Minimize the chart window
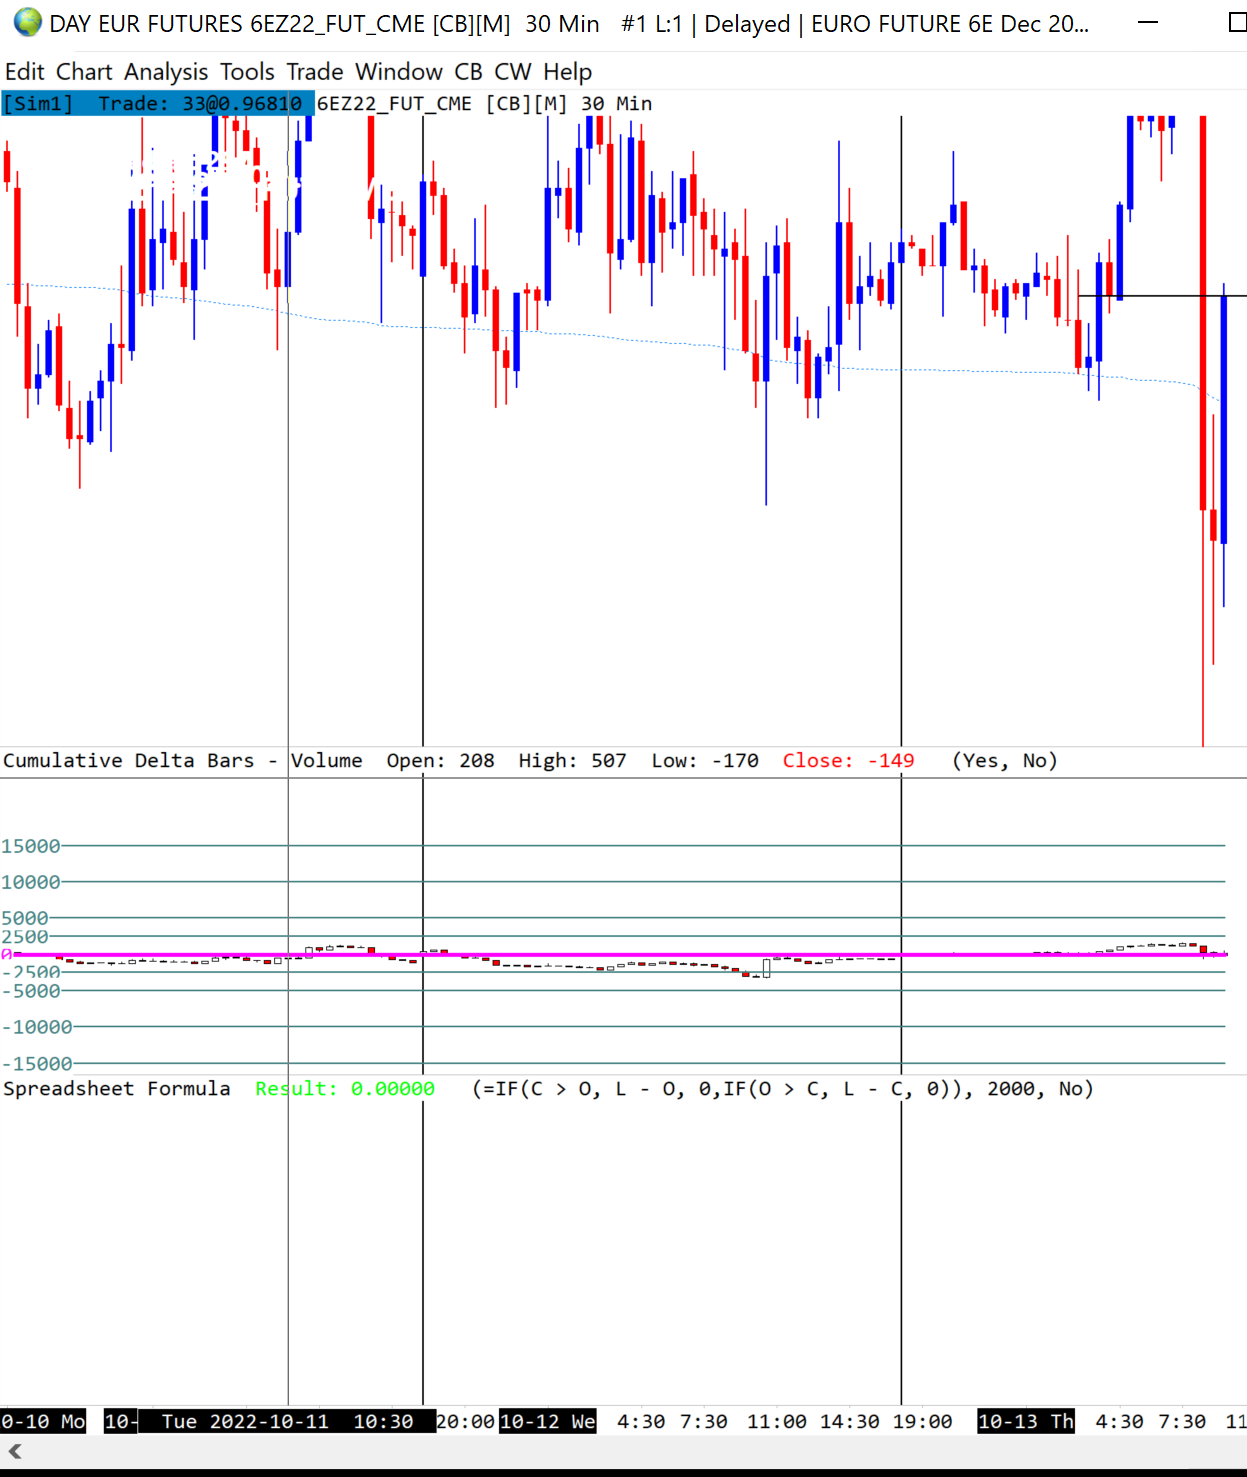This screenshot has width=1247, height=1477. pyautogui.click(x=1148, y=22)
